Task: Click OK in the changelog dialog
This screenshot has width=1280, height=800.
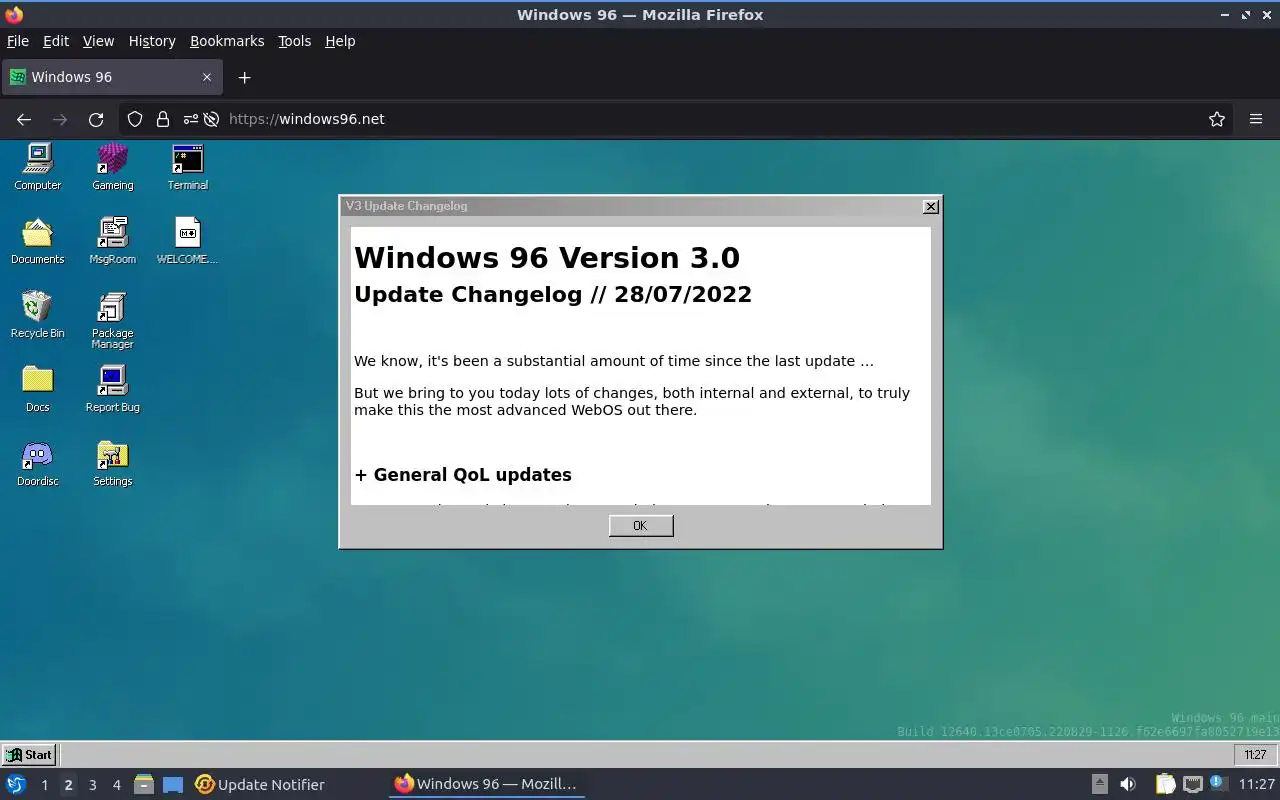Action: (641, 526)
